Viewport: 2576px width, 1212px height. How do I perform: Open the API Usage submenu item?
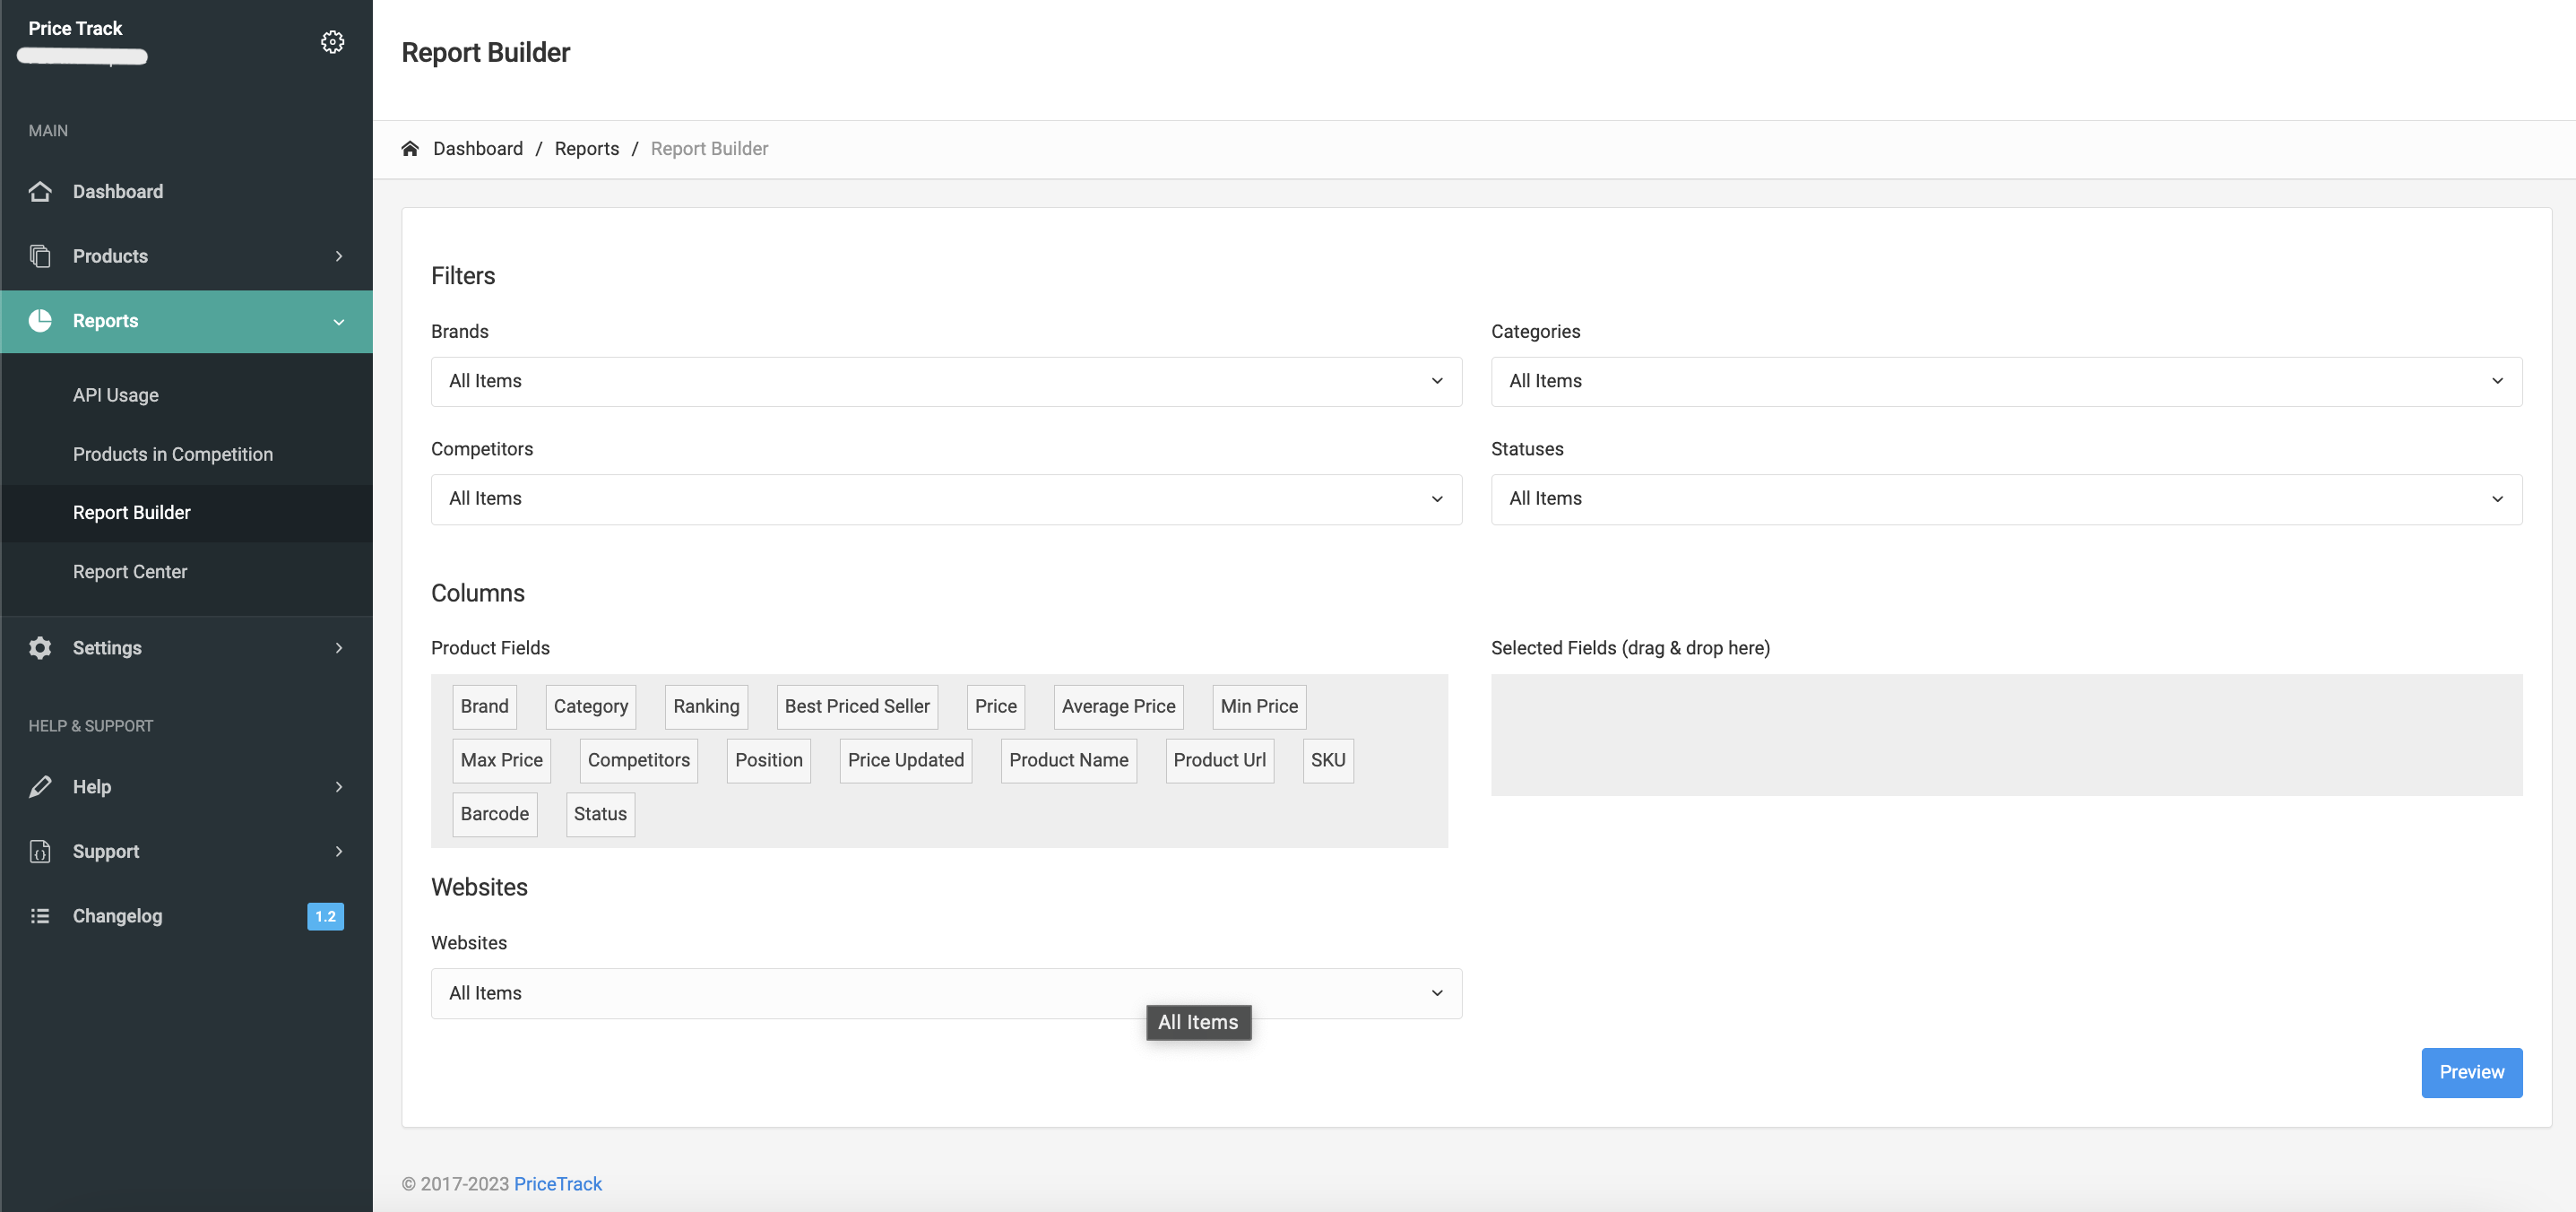pyautogui.click(x=116, y=395)
